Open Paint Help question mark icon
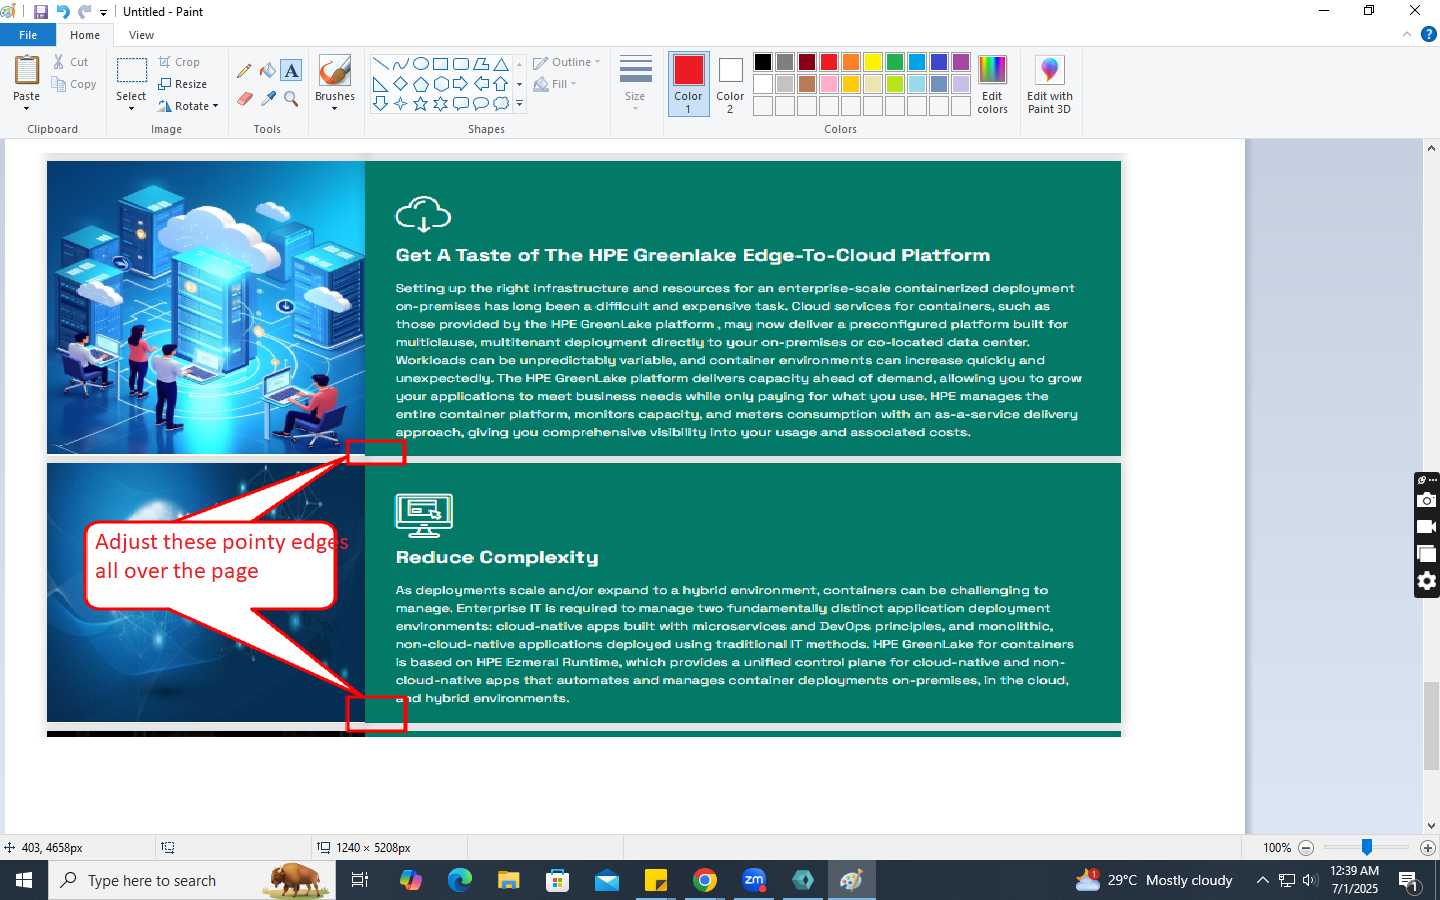 (x=1428, y=34)
